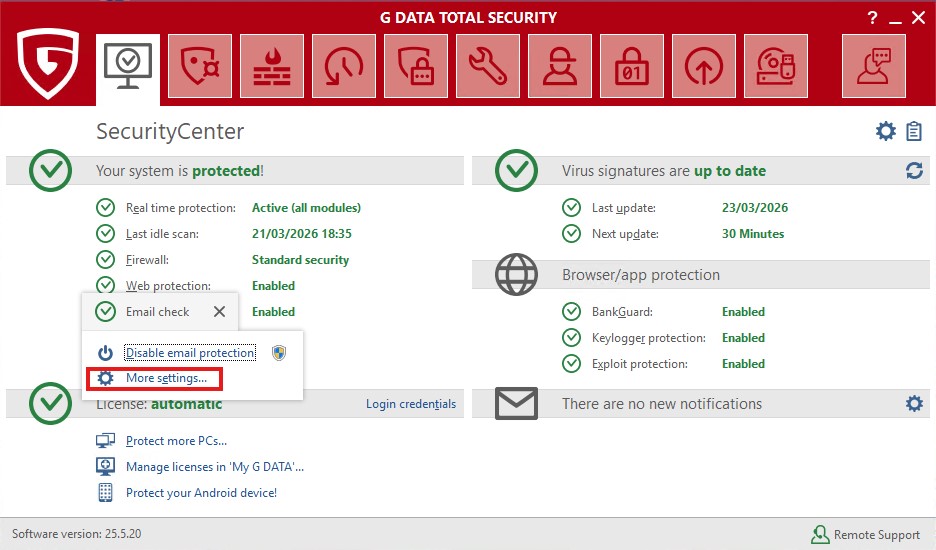936x550 pixels.
Task: Open the Virus protection shield tab
Action: click(200, 66)
